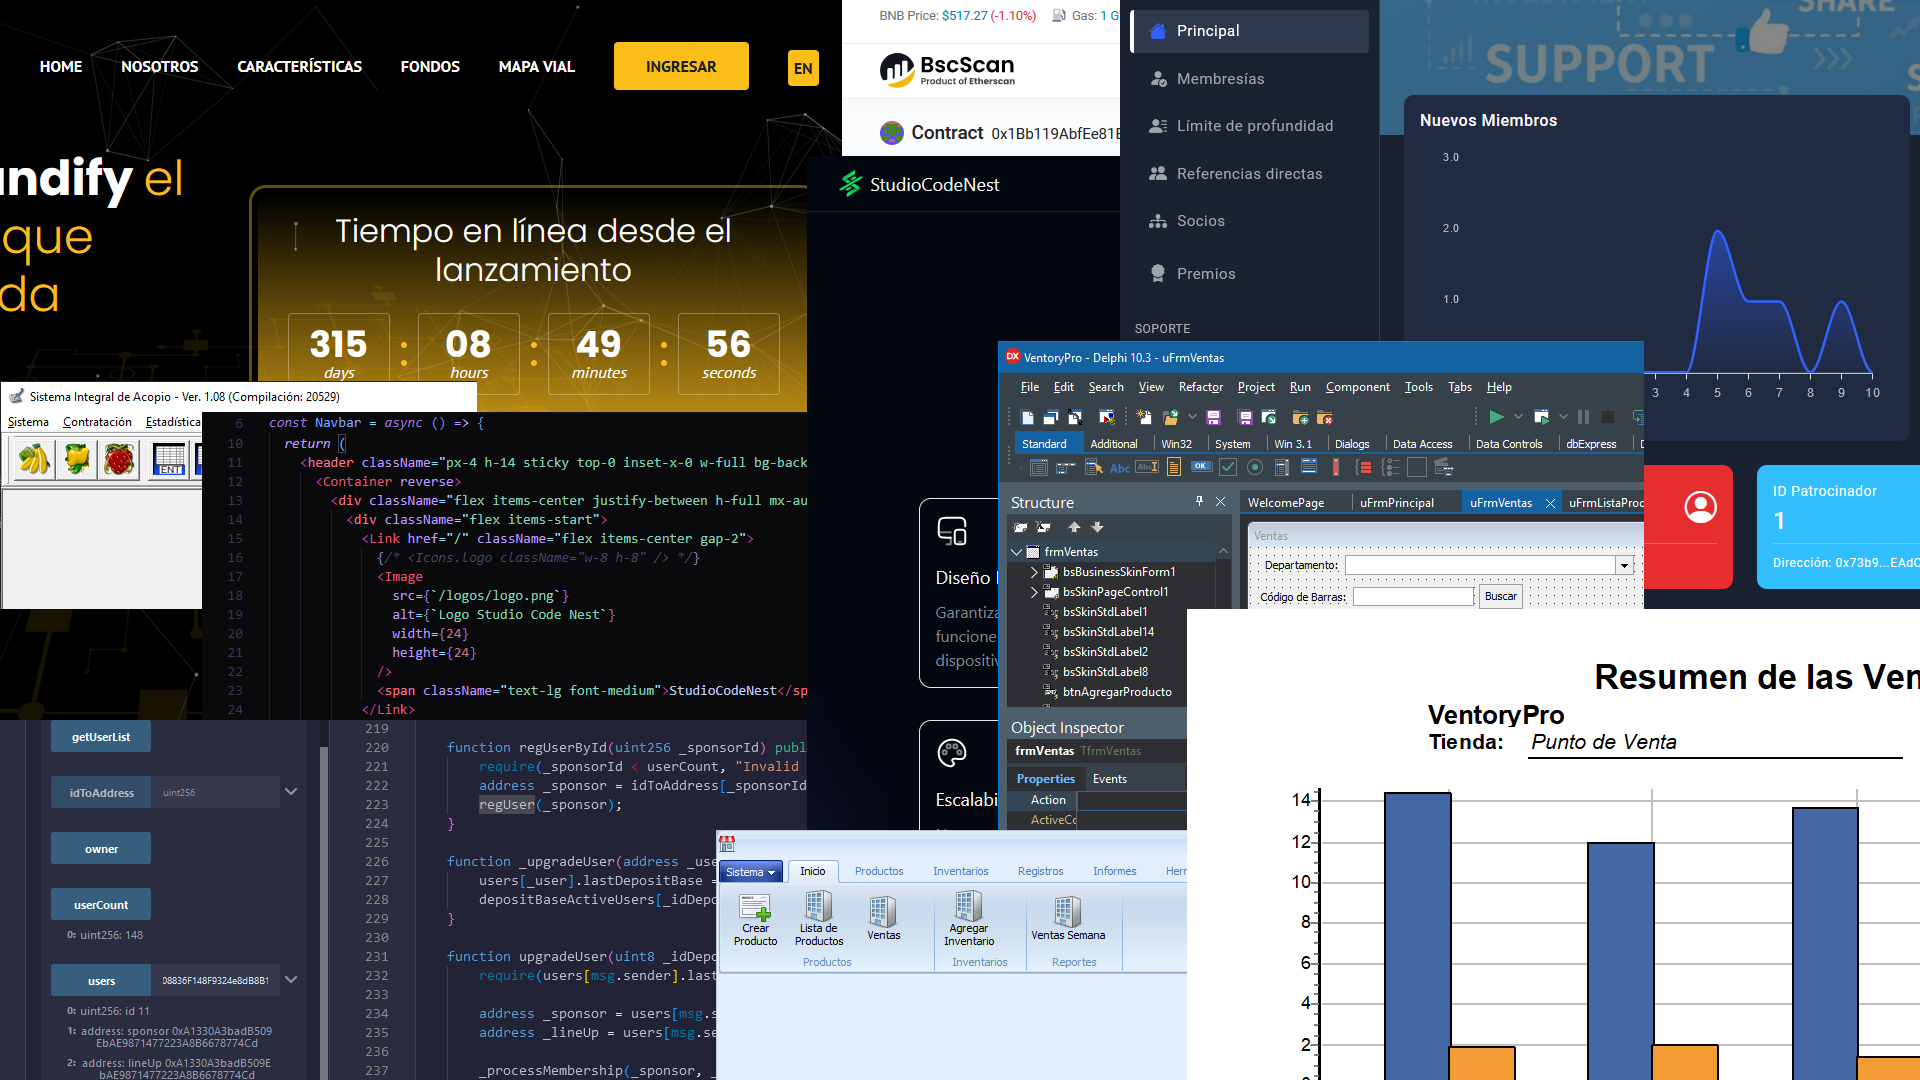Open the Component menu in Delphi
1920x1080 pixels.
pyautogui.click(x=1357, y=387)
